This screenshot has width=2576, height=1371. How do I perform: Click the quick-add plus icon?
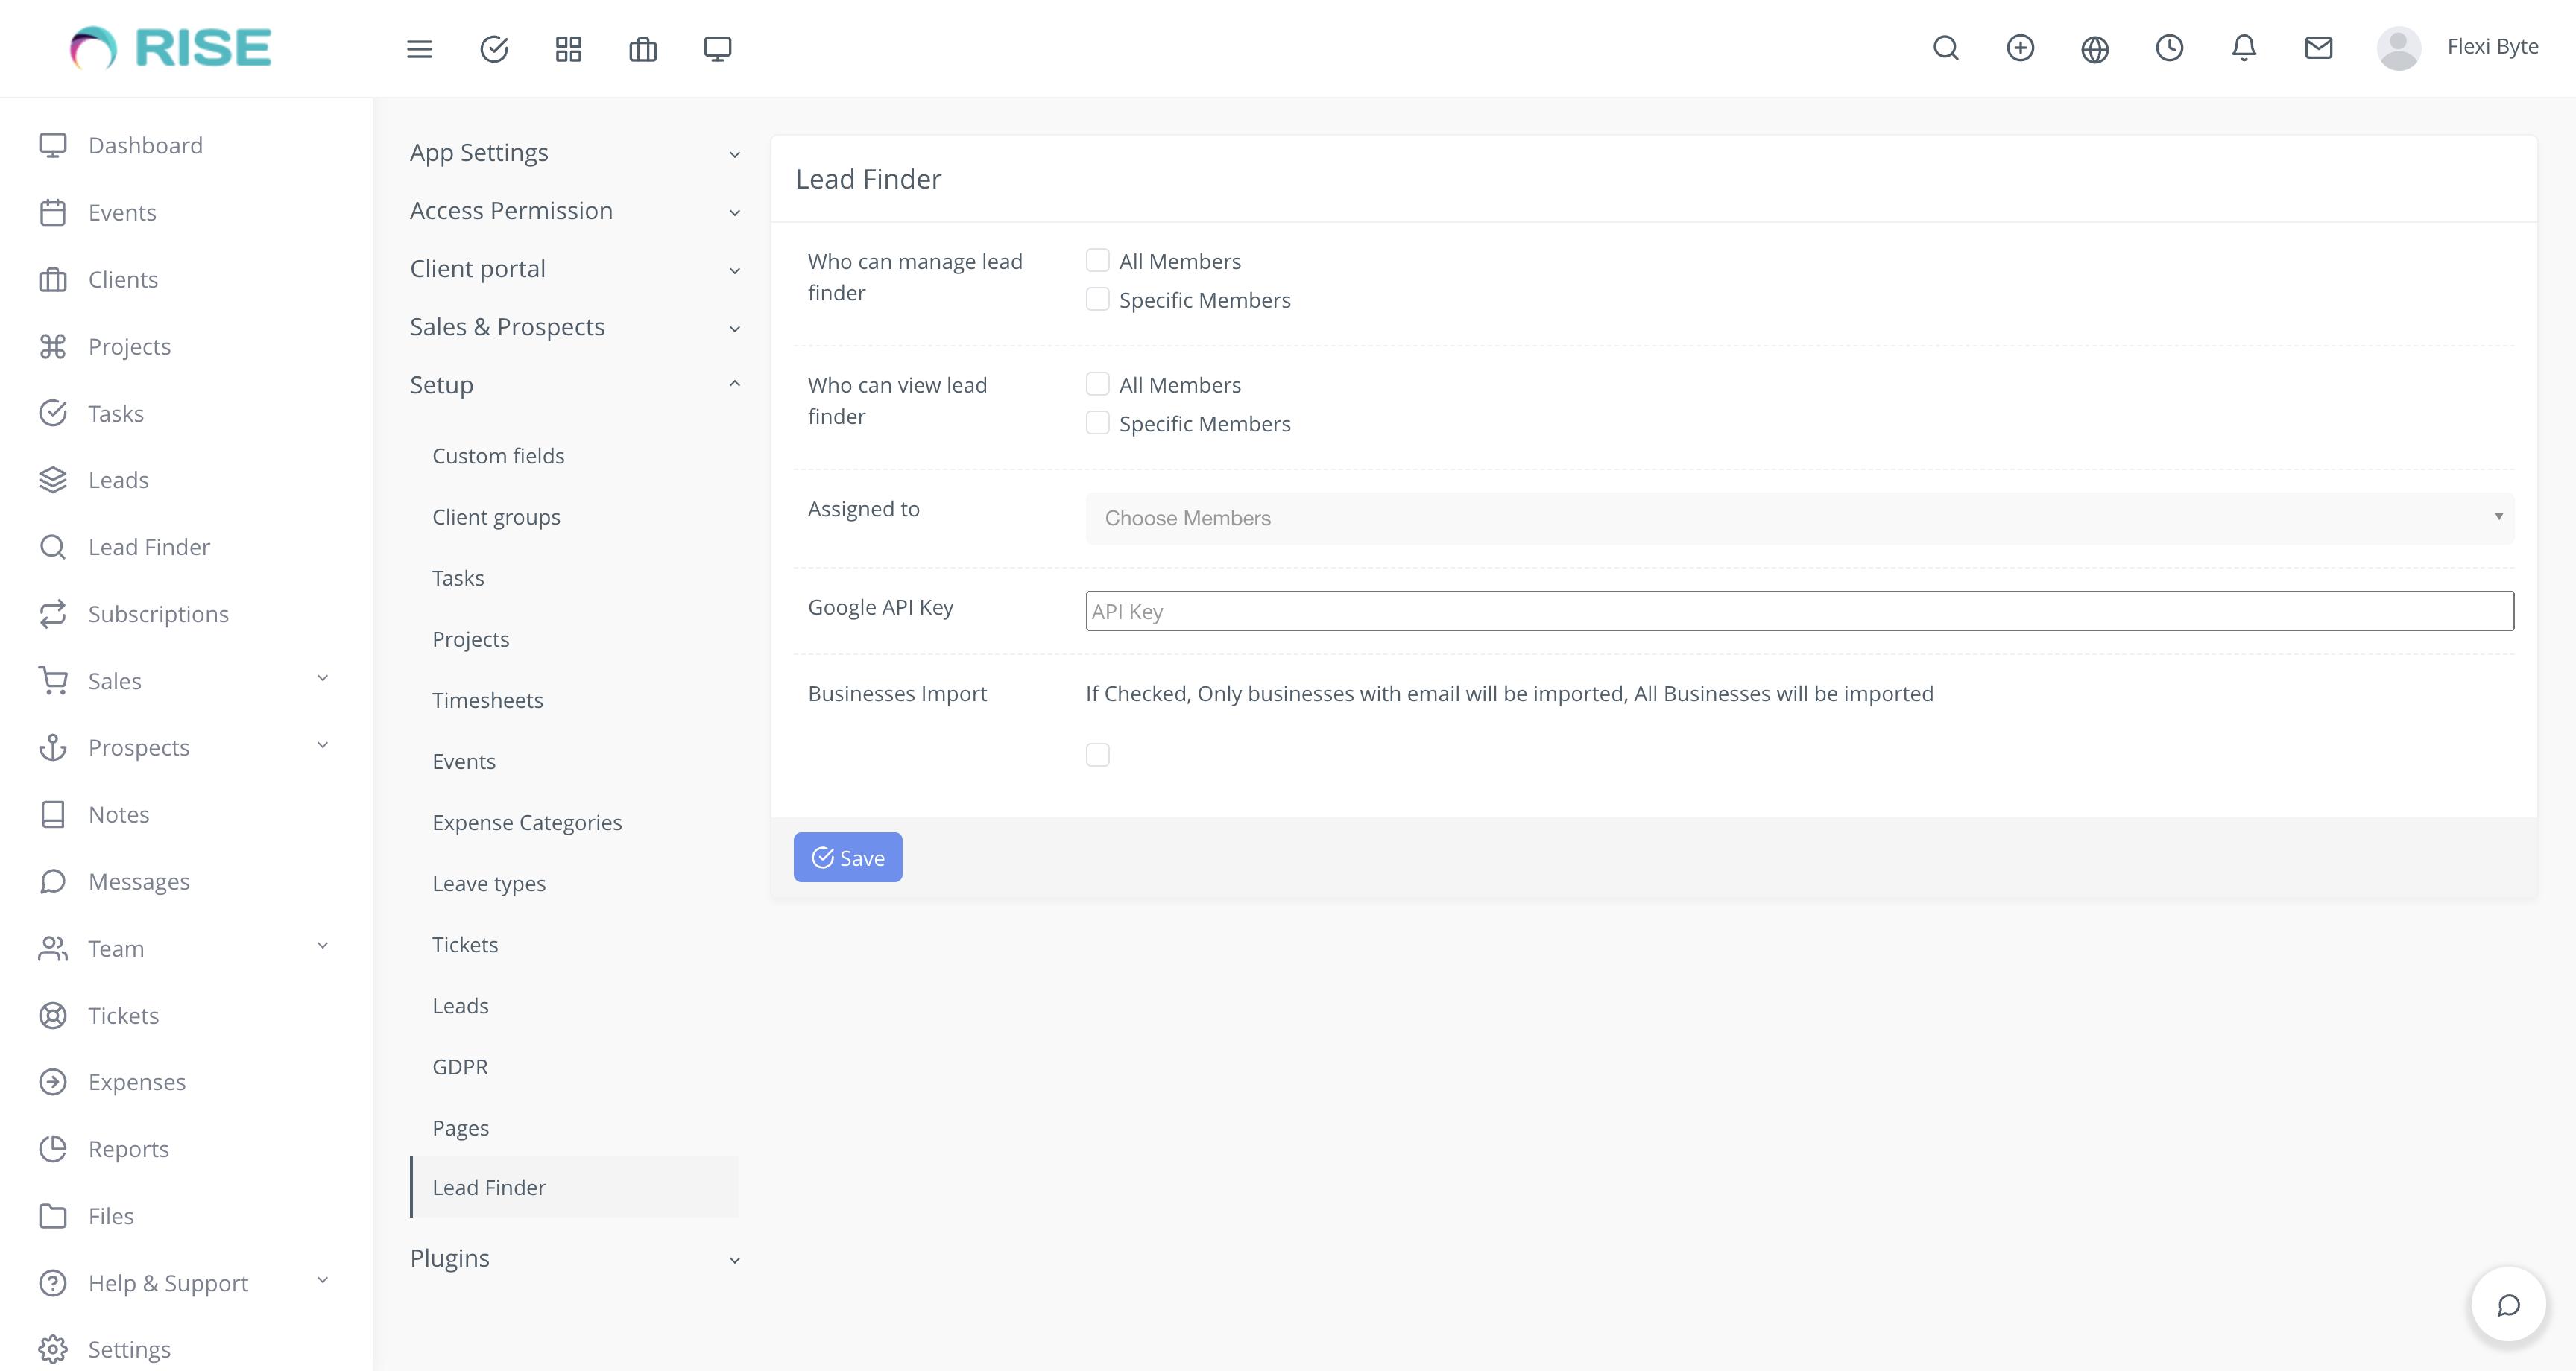(2020, 48)
